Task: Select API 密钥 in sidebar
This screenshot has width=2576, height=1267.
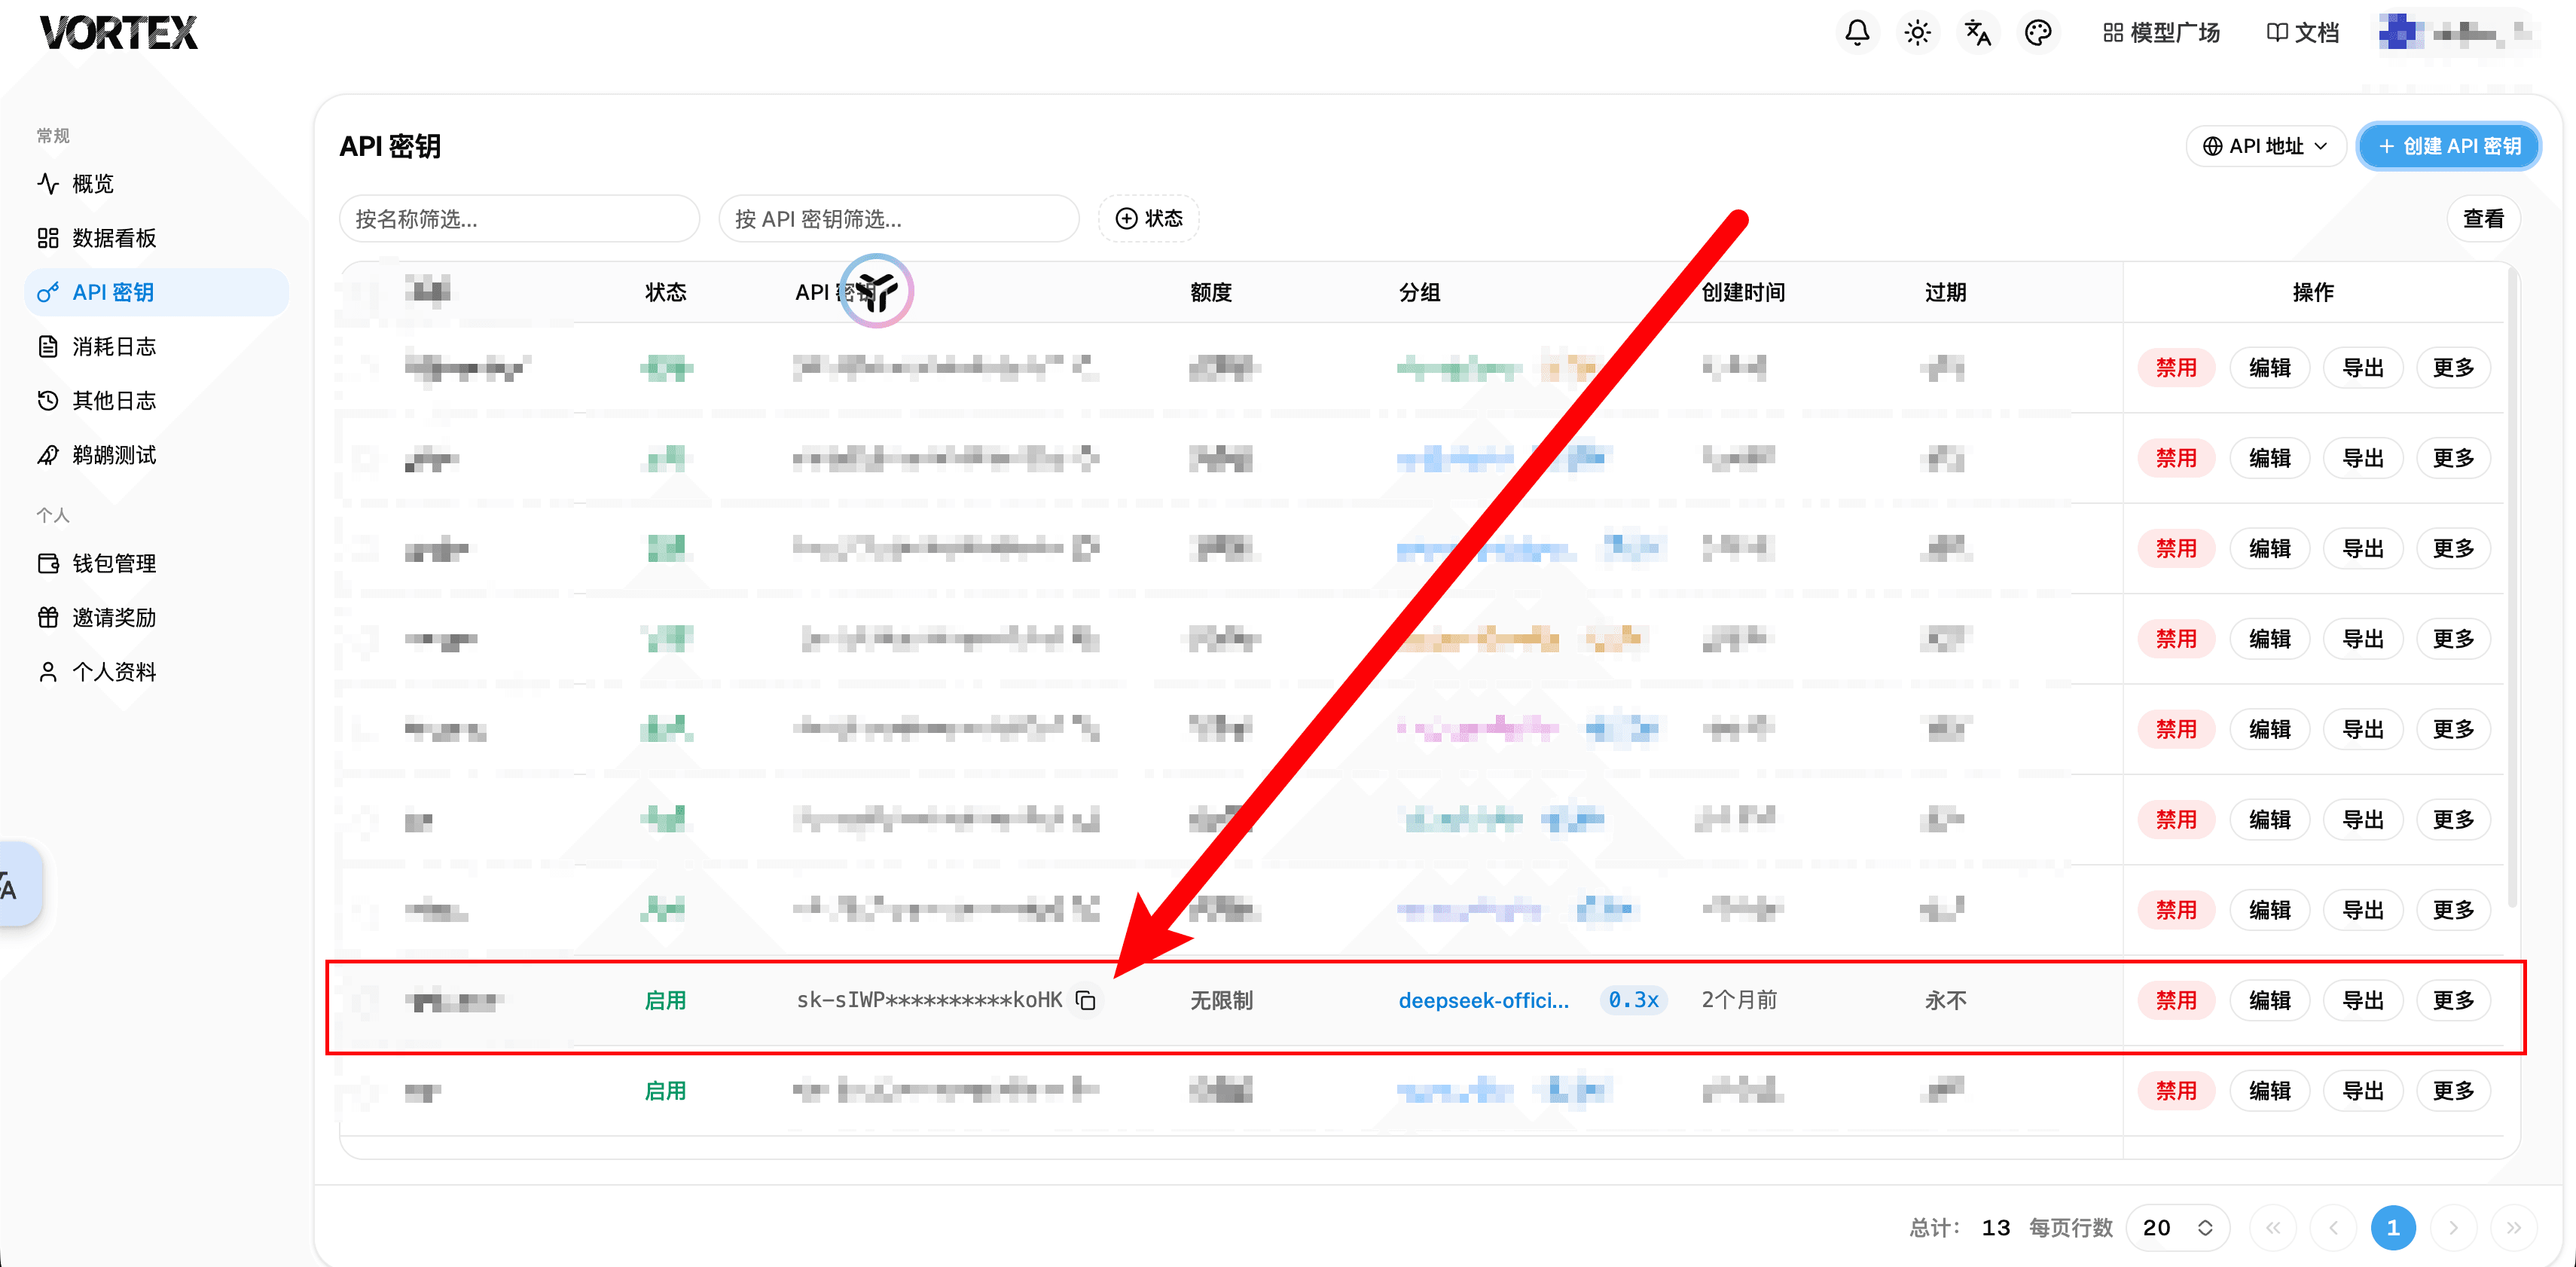Action: 157,292
